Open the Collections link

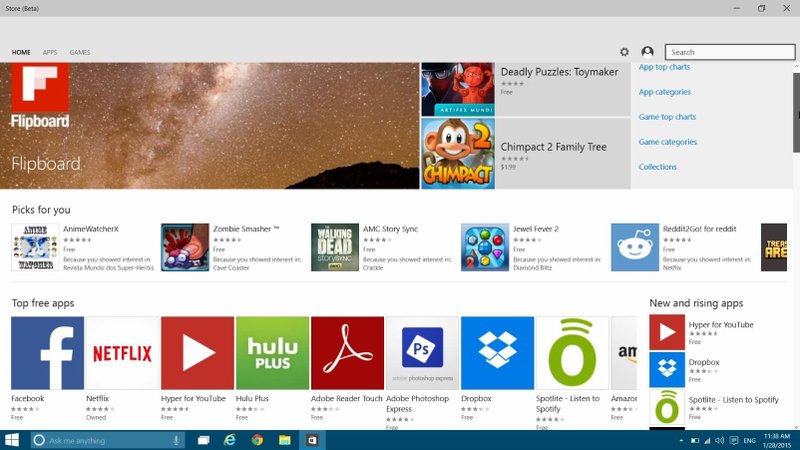658,167
